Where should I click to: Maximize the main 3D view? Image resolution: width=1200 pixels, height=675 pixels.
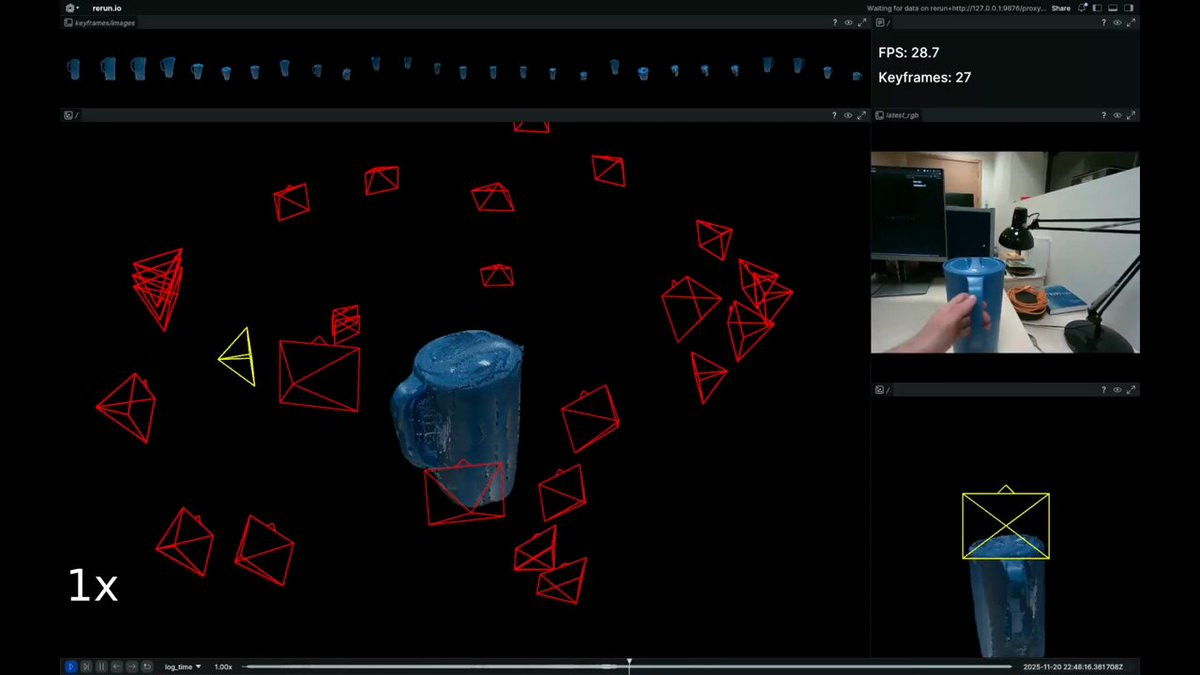click(x=862, y=115)
